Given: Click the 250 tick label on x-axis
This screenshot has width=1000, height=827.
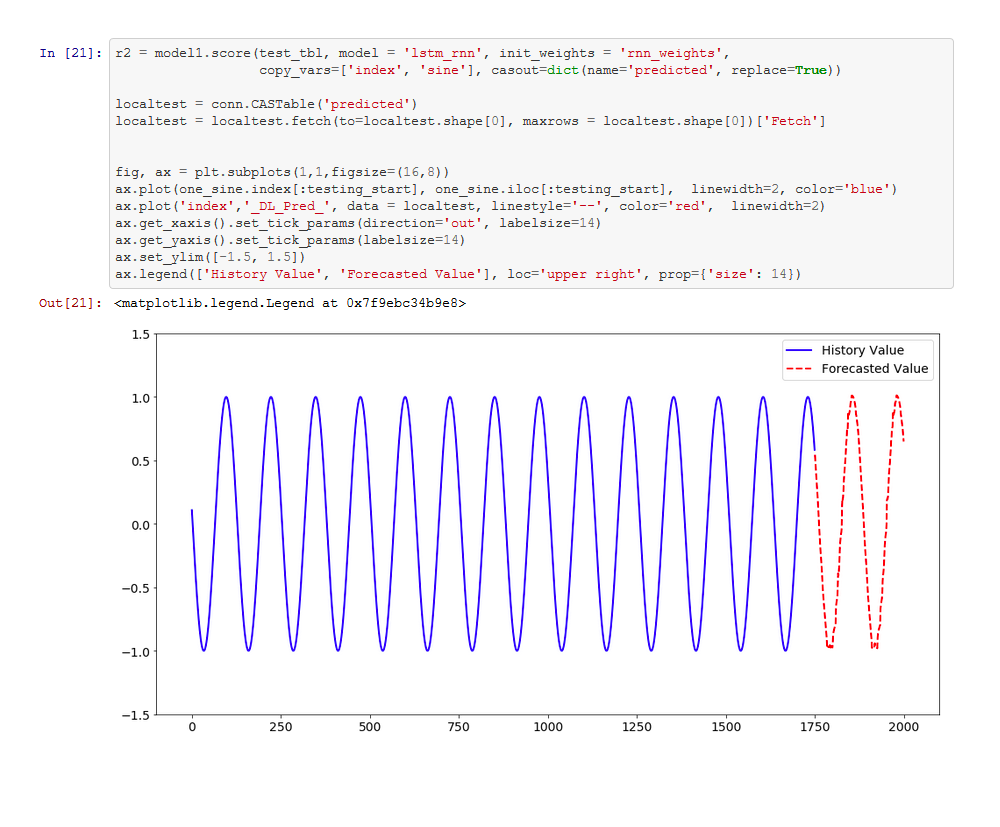Looking at the screenshot, I should pos(281,729).
